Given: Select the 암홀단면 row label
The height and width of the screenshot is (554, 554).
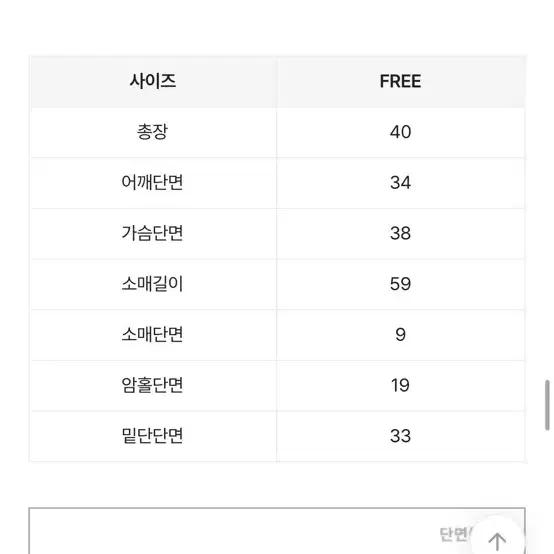Looking at the screenshot, I should [153, 385].
